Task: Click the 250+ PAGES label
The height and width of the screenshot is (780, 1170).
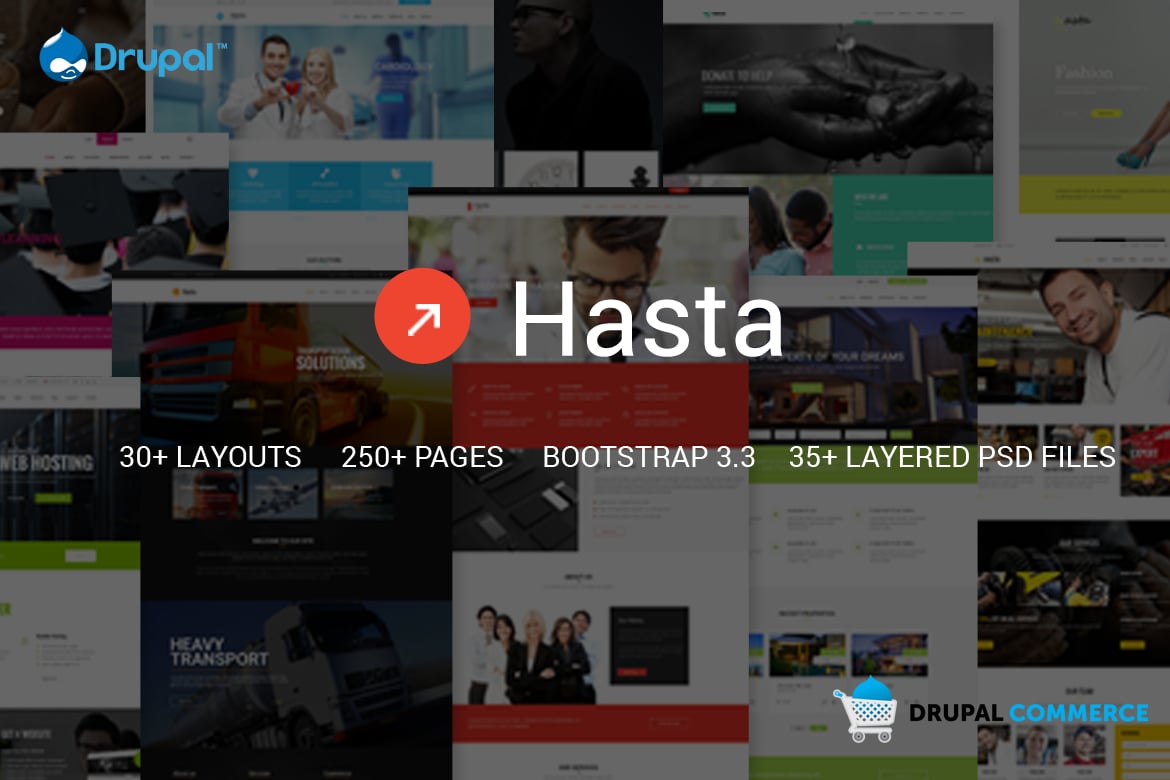Action: 421,457
